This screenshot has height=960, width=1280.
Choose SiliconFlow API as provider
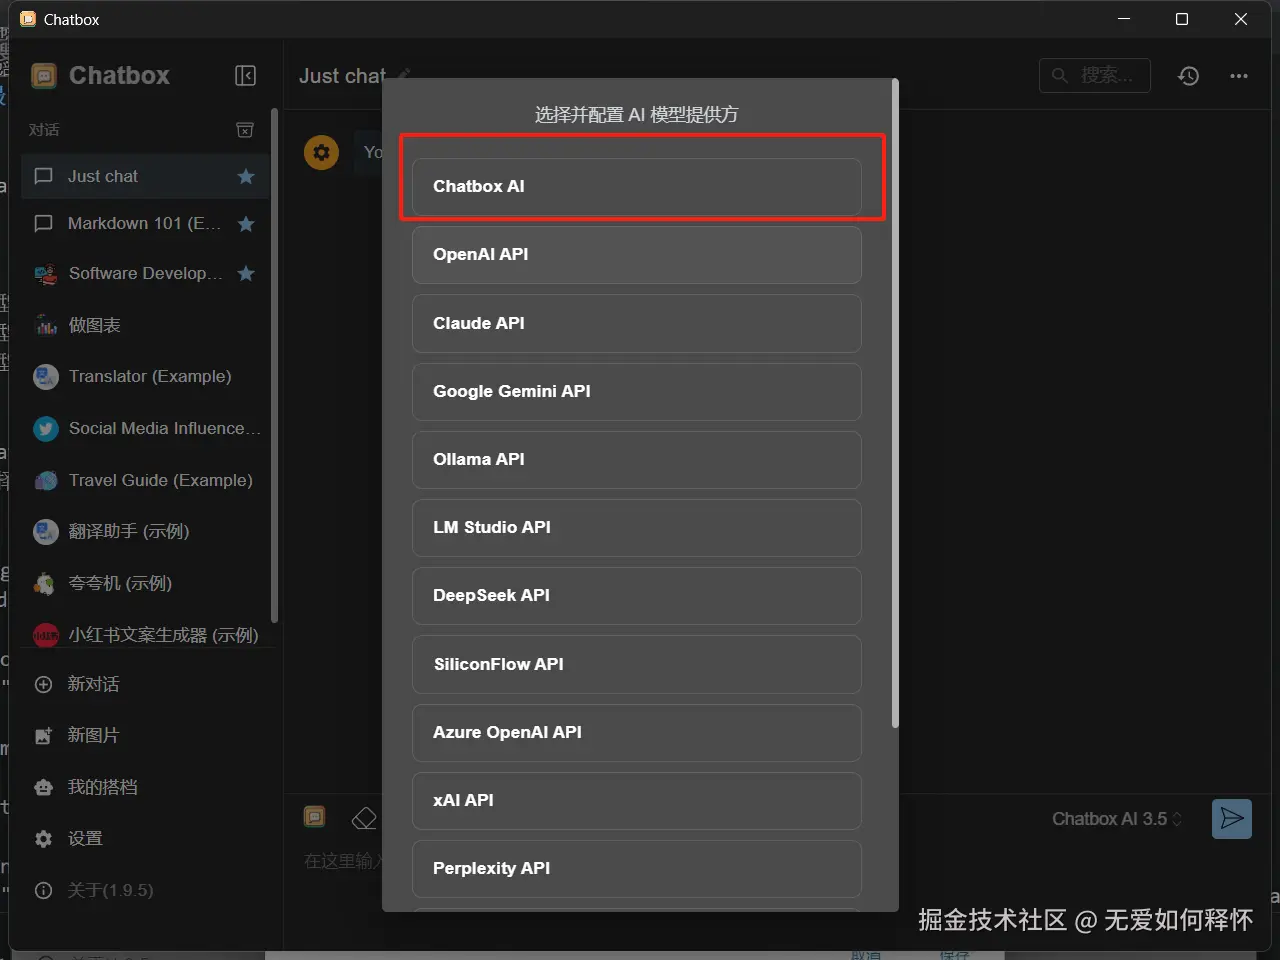[637, 664]
